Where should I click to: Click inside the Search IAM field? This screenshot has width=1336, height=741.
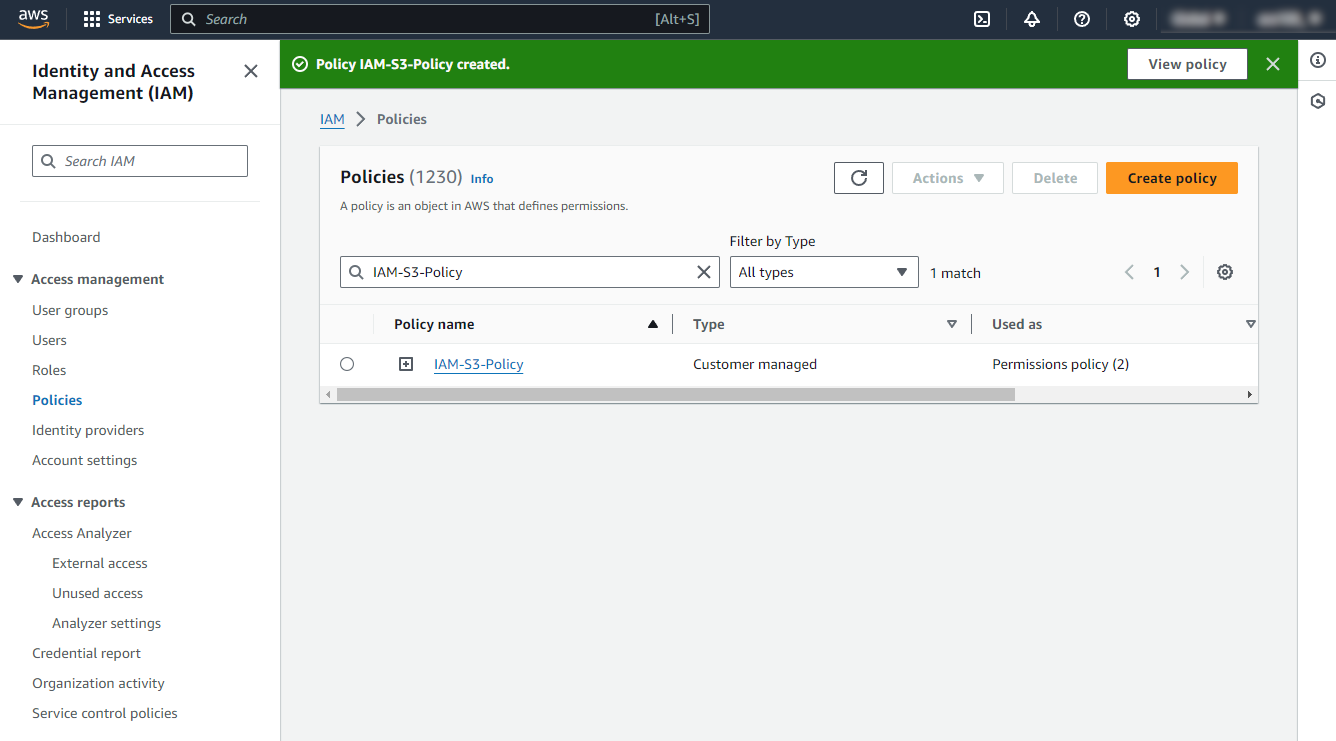[x=139, y=160]
